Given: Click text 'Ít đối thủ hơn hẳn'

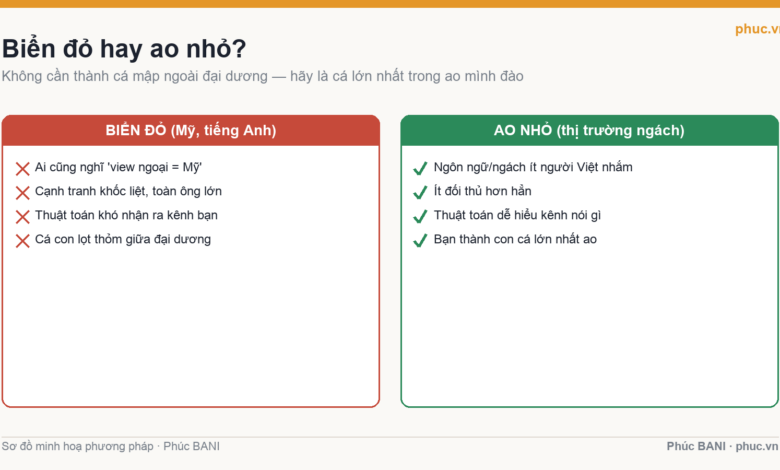Looking at the screenshot, I should click(x=483, y=191).
